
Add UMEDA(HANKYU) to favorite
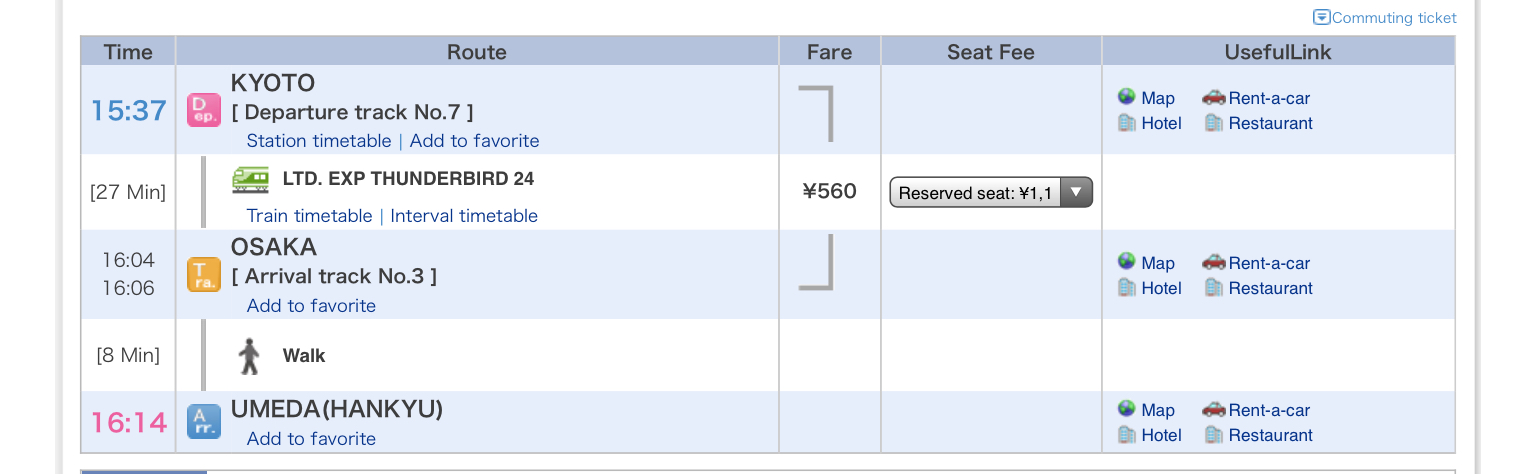(x=311, y=439)
